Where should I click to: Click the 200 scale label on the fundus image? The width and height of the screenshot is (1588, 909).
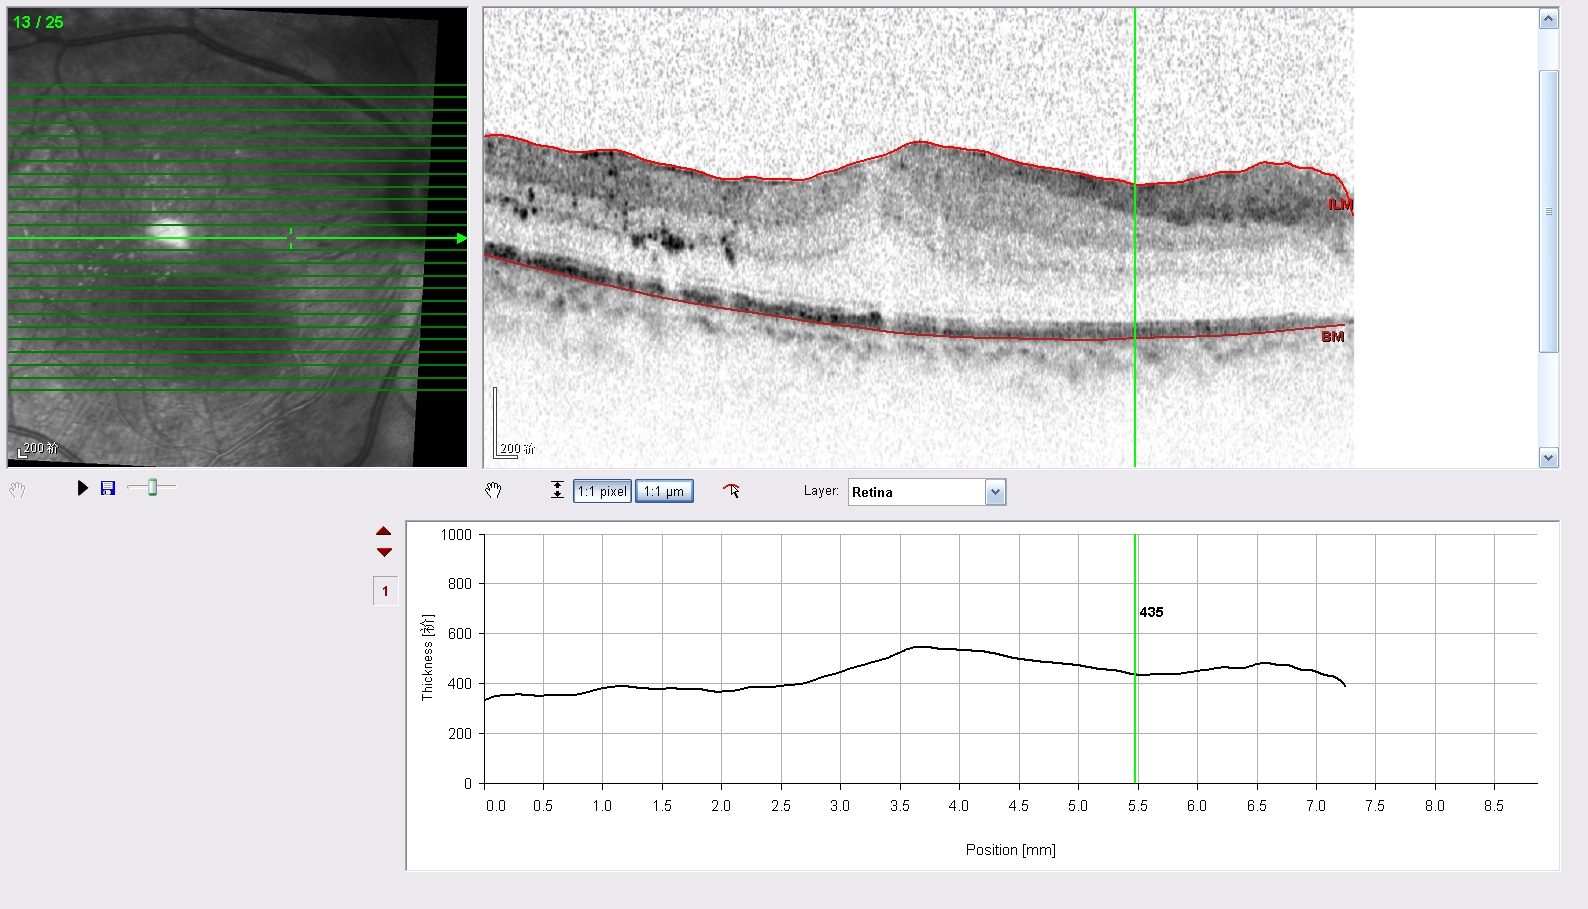pyautogui.click(x=41, y=448)
